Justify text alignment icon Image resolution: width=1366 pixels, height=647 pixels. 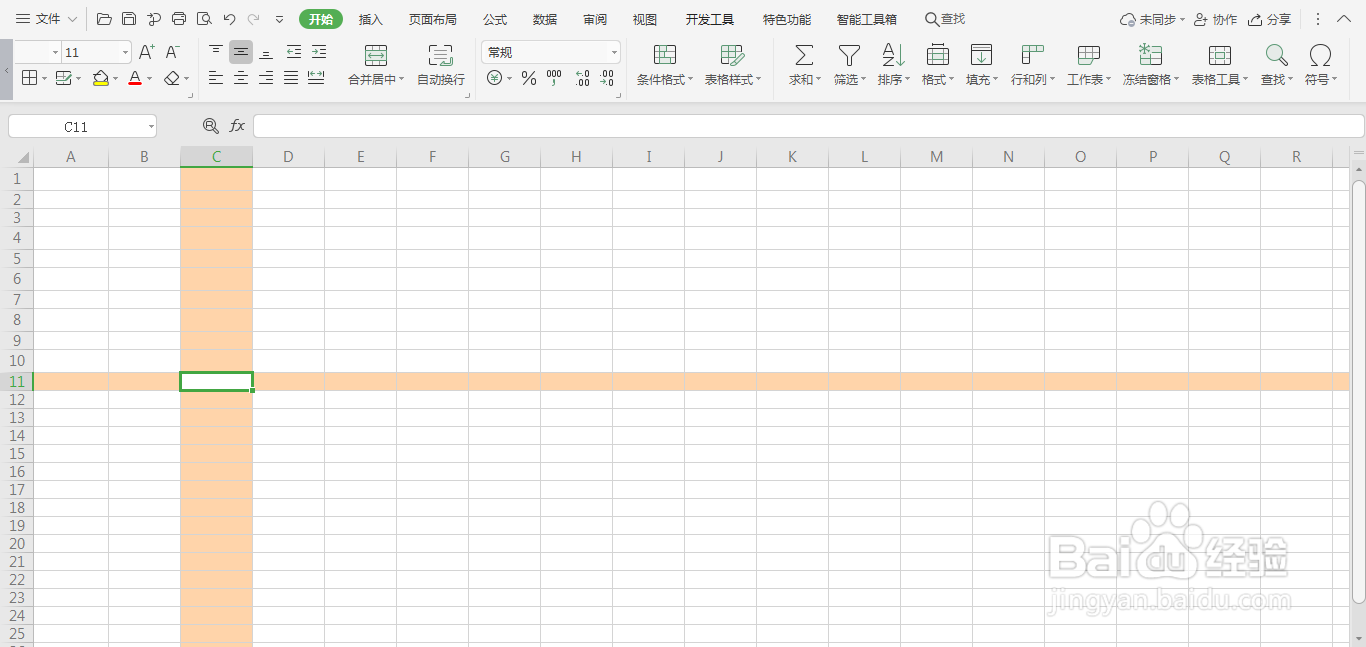coord(291,78)
